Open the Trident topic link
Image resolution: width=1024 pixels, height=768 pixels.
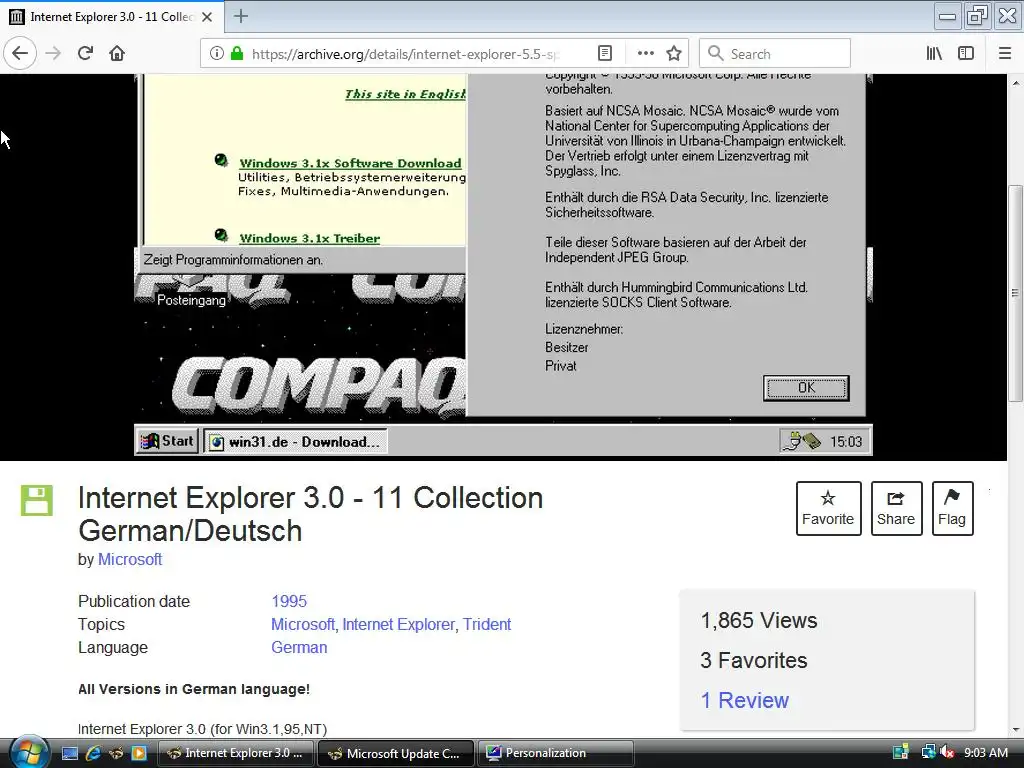[487, 624]
